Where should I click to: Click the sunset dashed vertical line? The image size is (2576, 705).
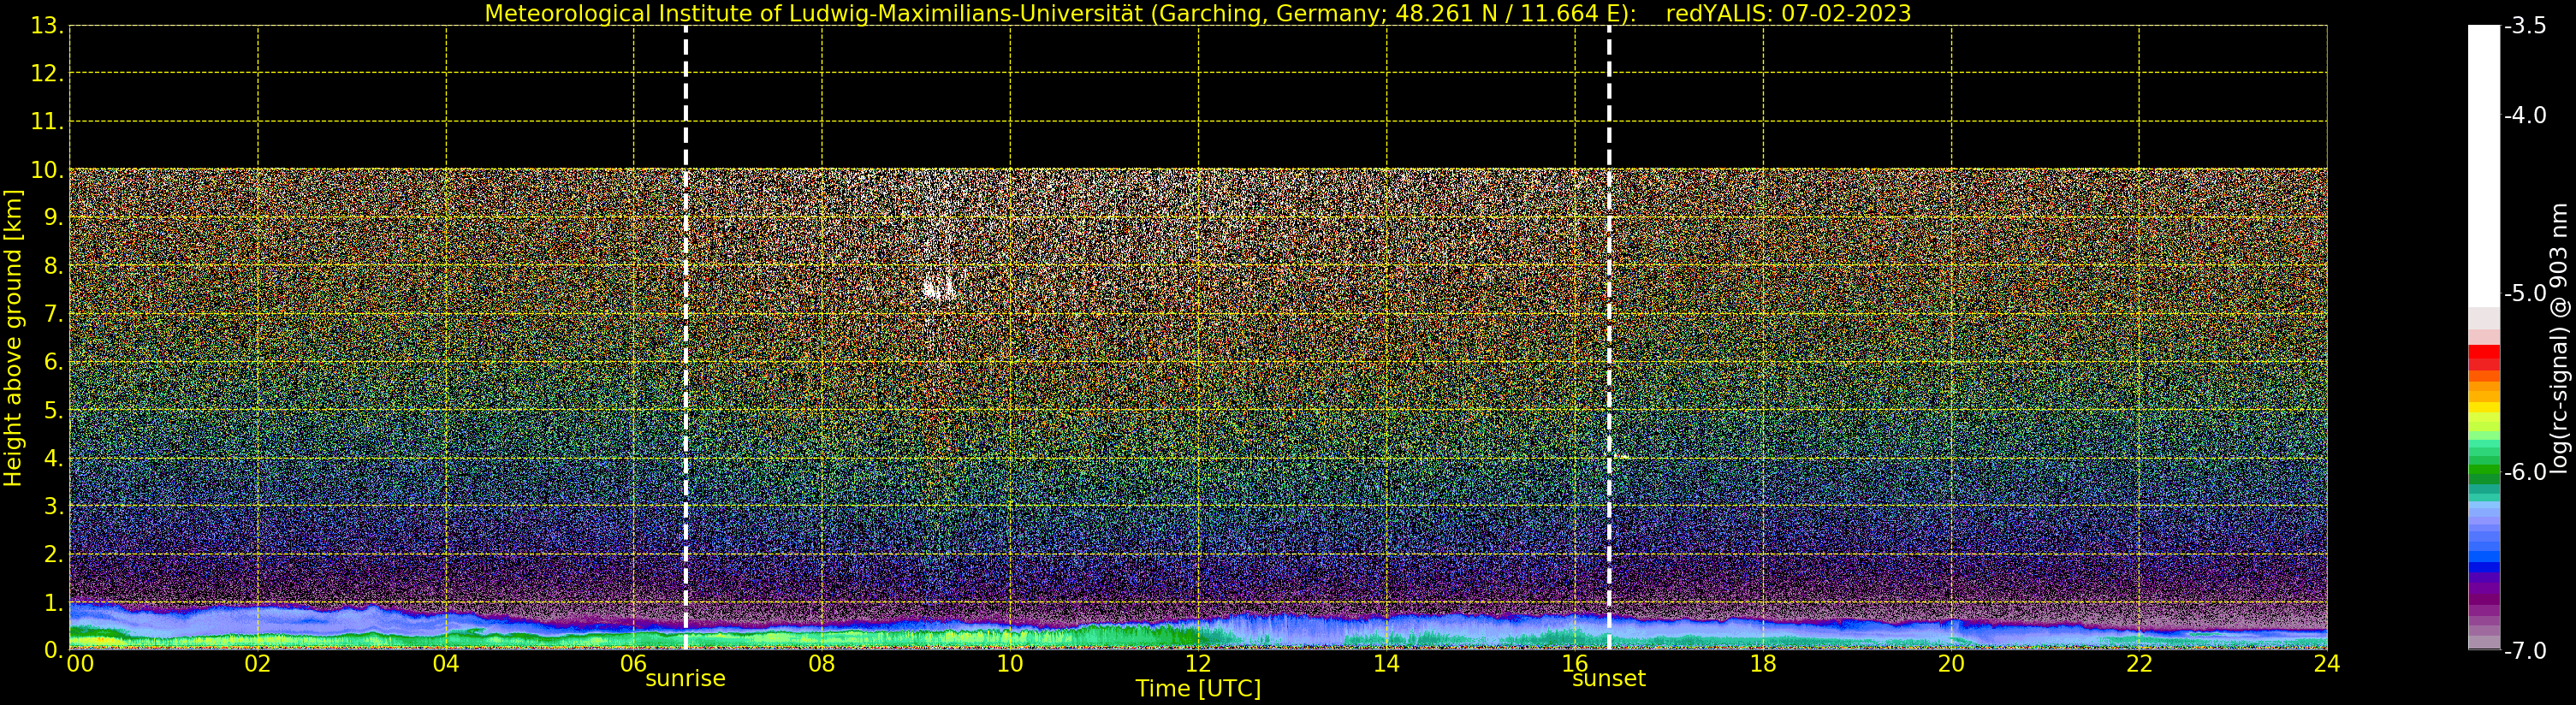(x=1608, y=338)
